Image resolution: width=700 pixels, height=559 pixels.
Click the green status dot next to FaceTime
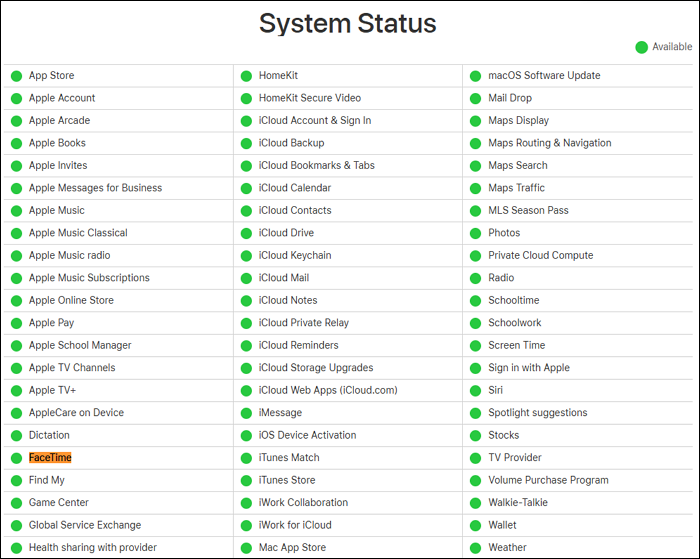[17, 458]
